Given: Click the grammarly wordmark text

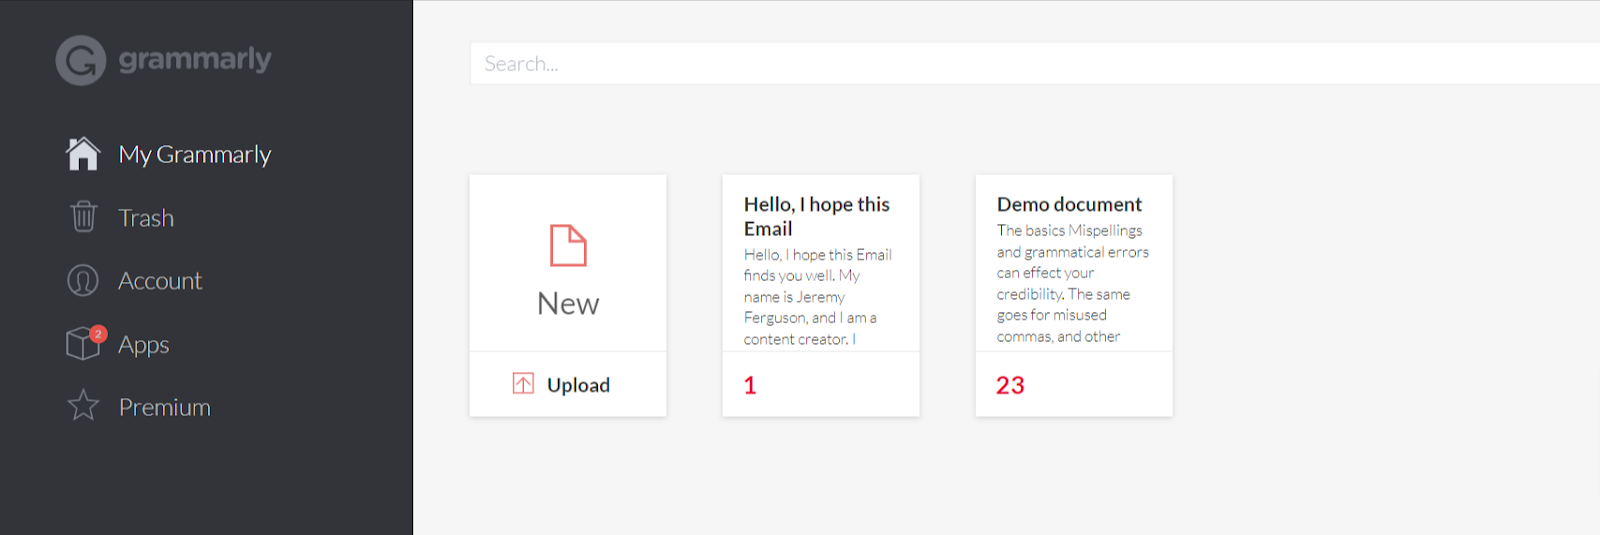Looking at the screenshot, I should click(x=195, y=59).
